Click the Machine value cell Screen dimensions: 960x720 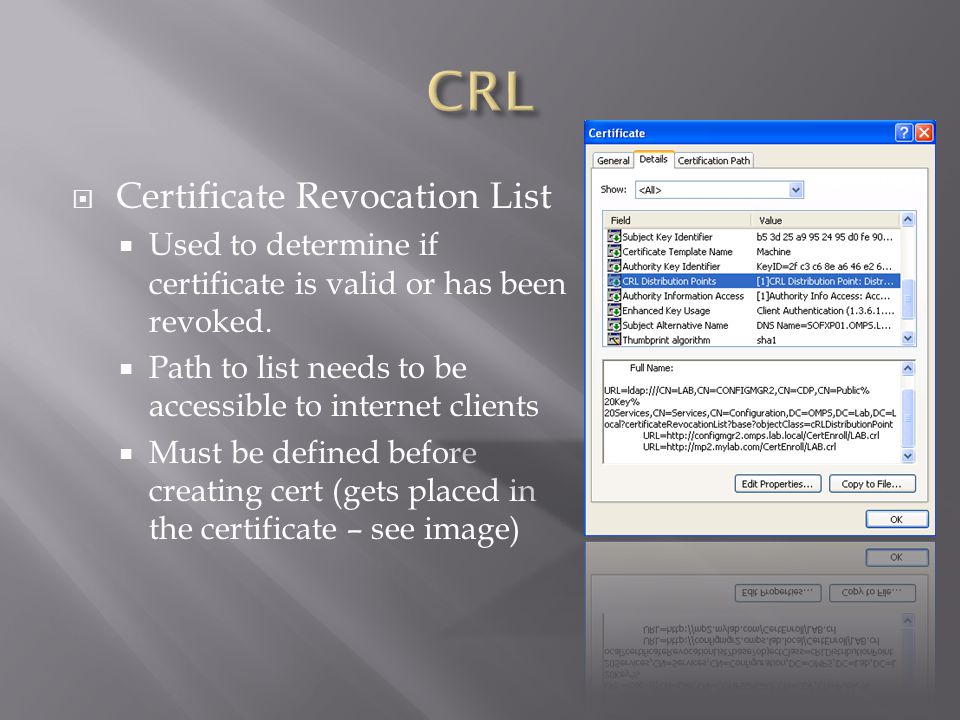click(x=773, y=252)
